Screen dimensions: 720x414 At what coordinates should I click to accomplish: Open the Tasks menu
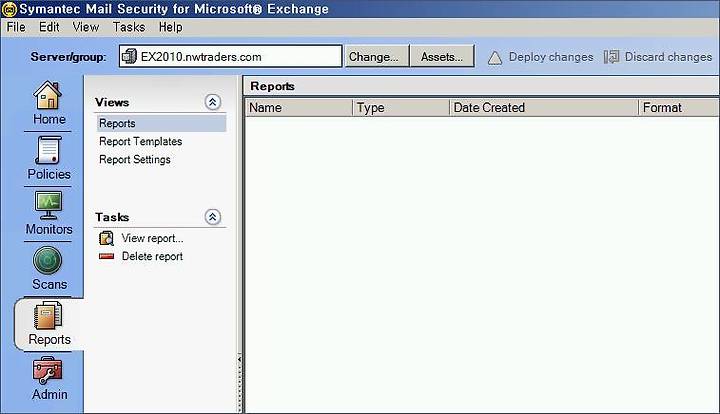pyautogui.click(x=129, y=27)
